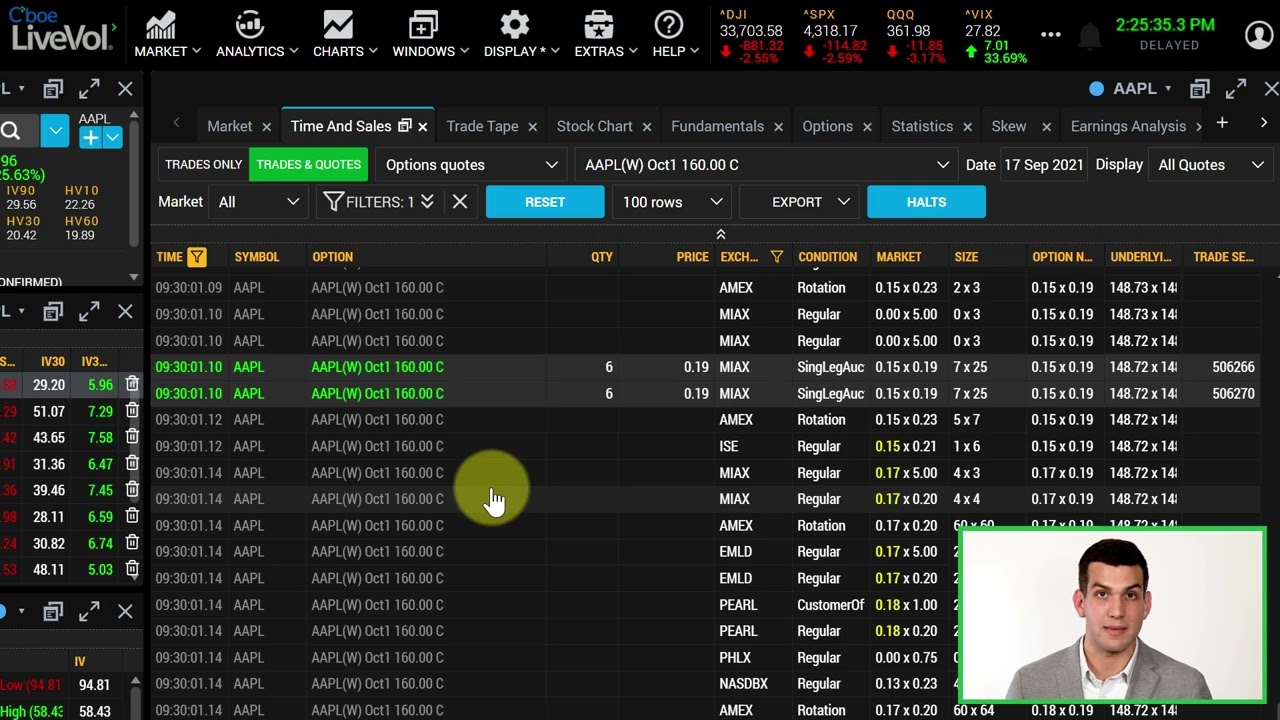This screenshot has width=1280, height=720.
Task: Switch to the Trade Tape tab
Action: 482,126
